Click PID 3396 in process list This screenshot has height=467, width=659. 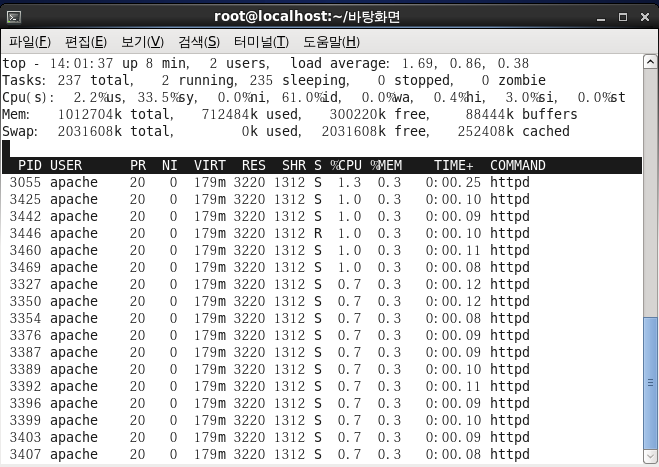pyautogui.click(x=25, y=403)
